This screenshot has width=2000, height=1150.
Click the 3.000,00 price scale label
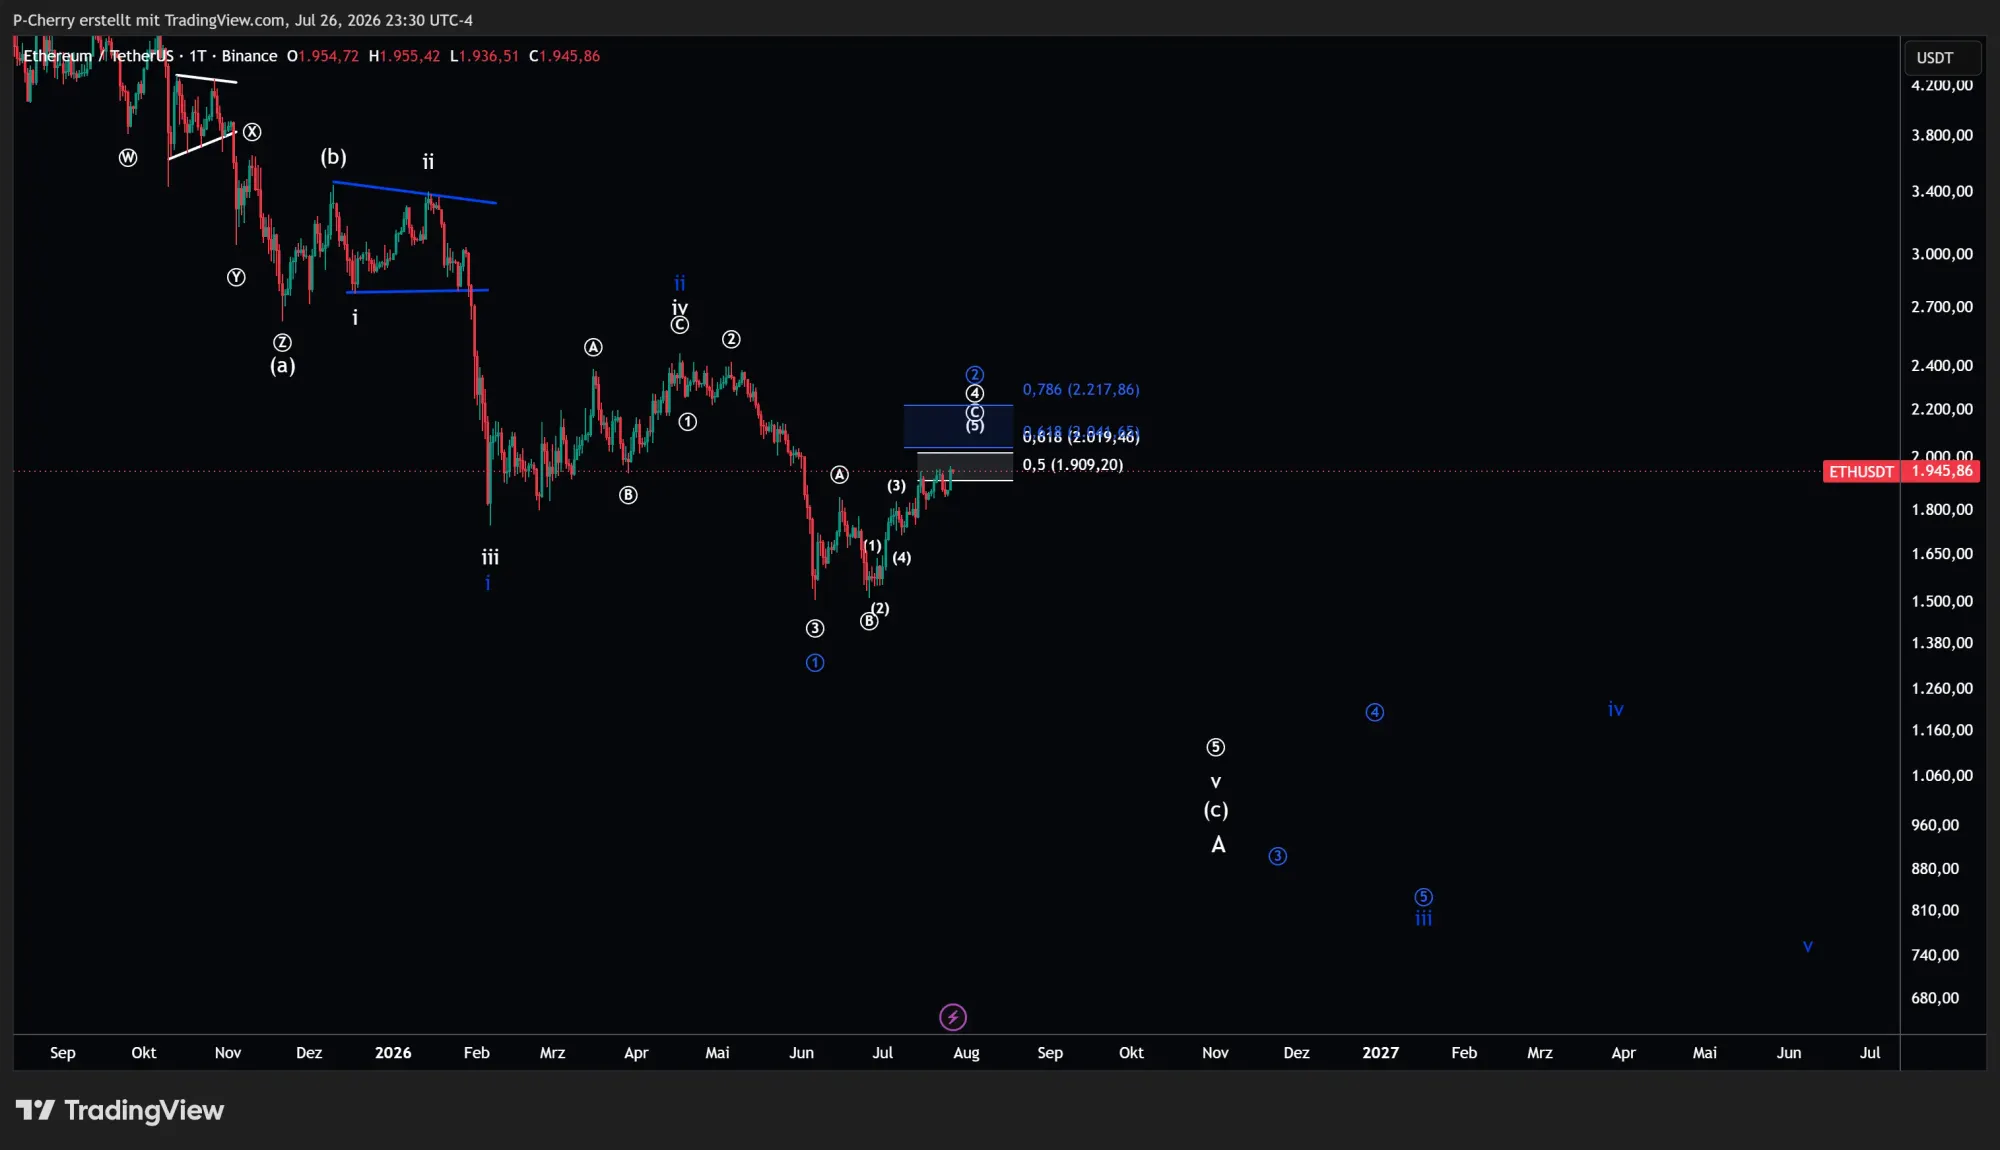point(1942,254)
